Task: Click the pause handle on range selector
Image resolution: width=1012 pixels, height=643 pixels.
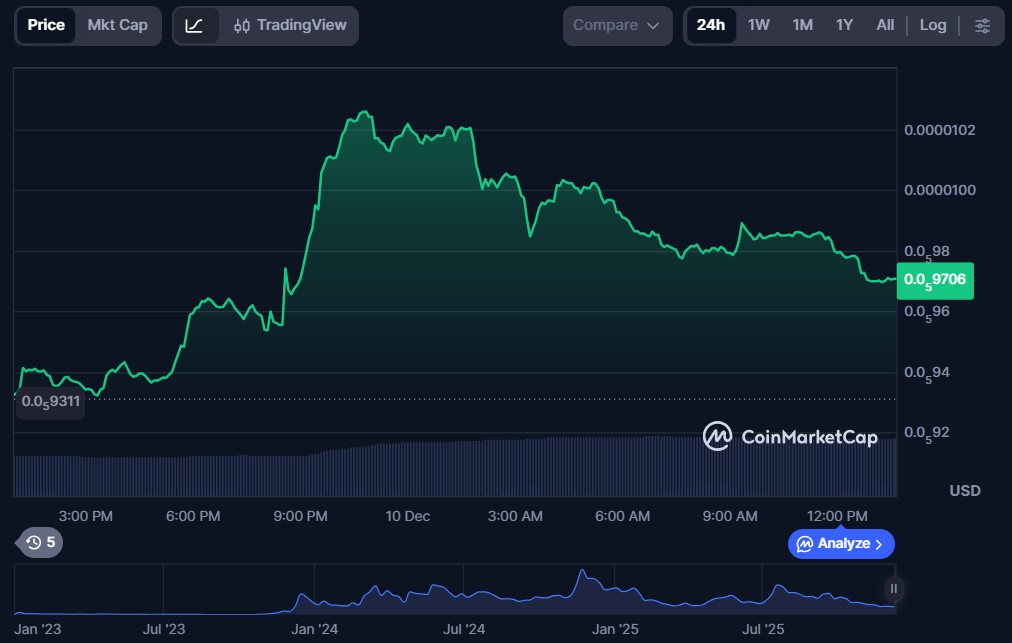Action: pos(893,589)
